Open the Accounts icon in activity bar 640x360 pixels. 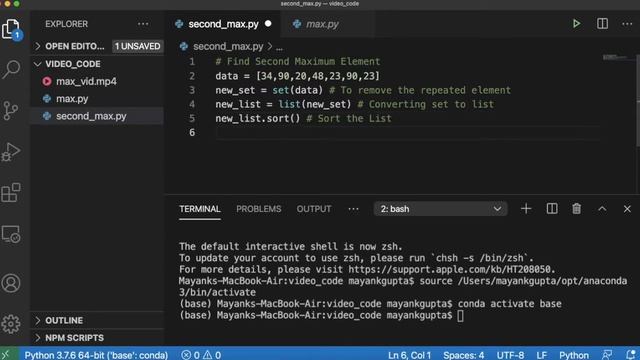tap(11, 283)
